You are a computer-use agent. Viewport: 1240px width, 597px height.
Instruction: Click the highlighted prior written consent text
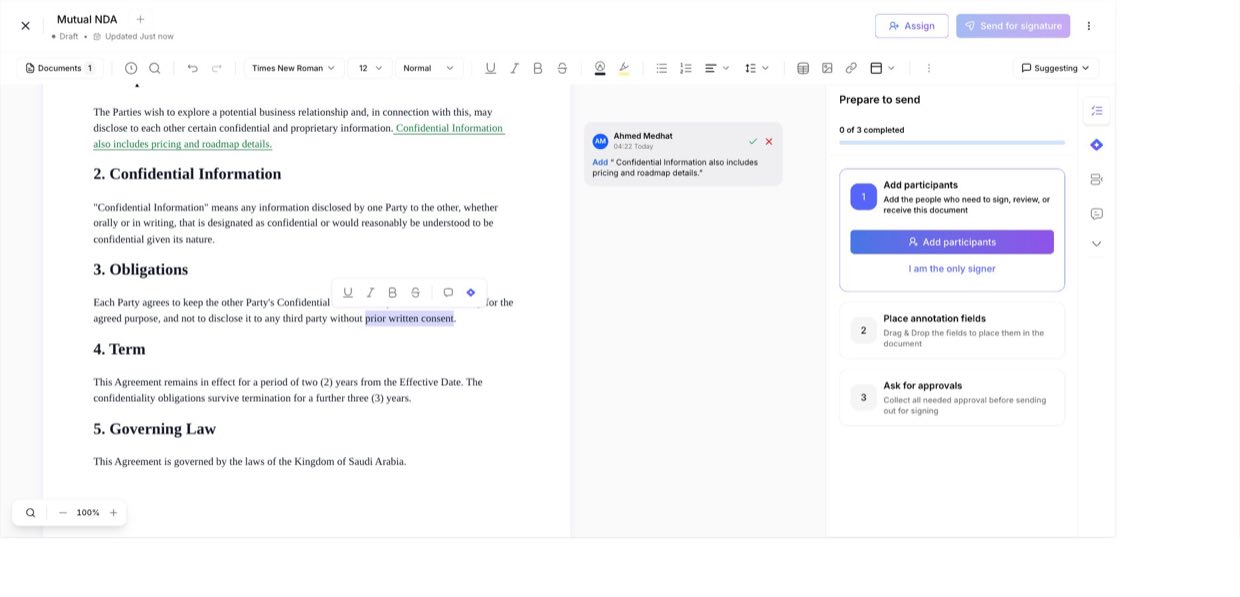409,319
